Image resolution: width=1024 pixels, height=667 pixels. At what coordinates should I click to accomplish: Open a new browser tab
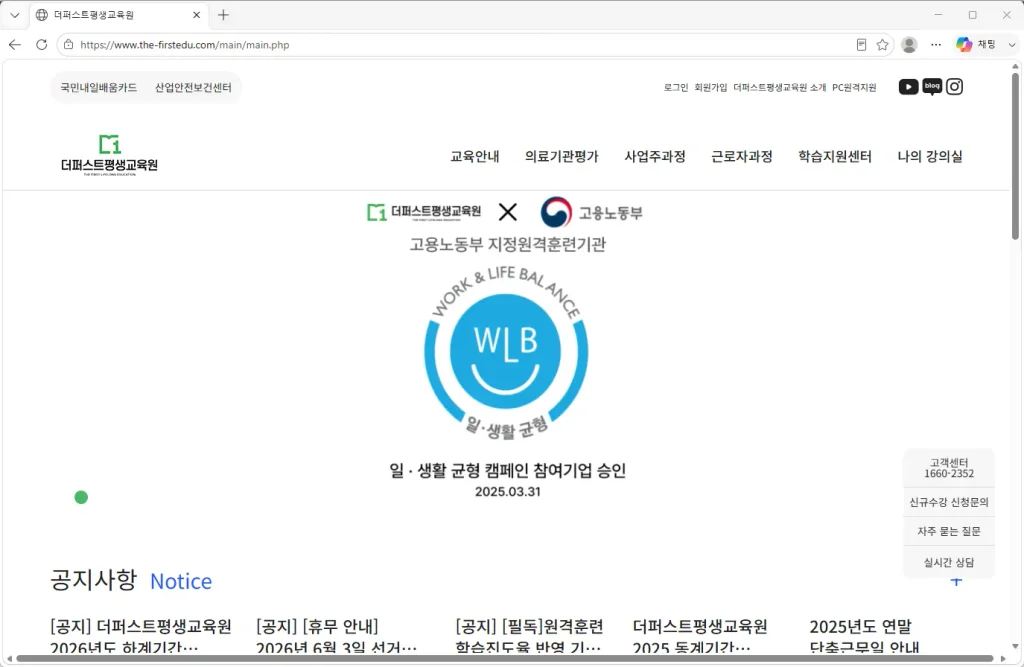[x=223, y=14]
